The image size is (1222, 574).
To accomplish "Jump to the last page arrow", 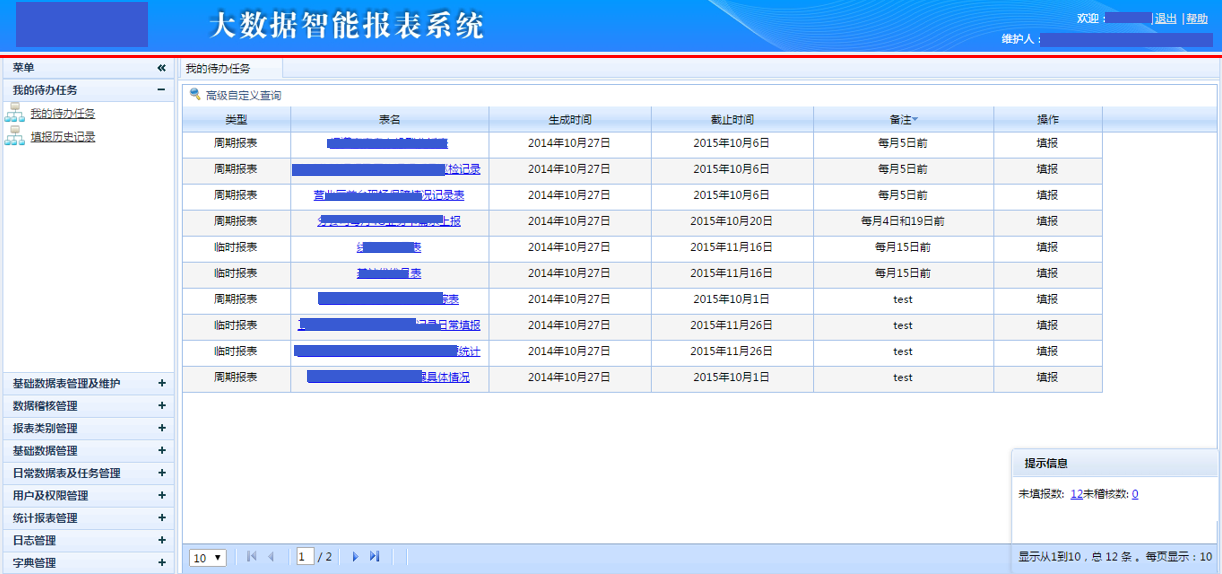I will pos(375,557).
